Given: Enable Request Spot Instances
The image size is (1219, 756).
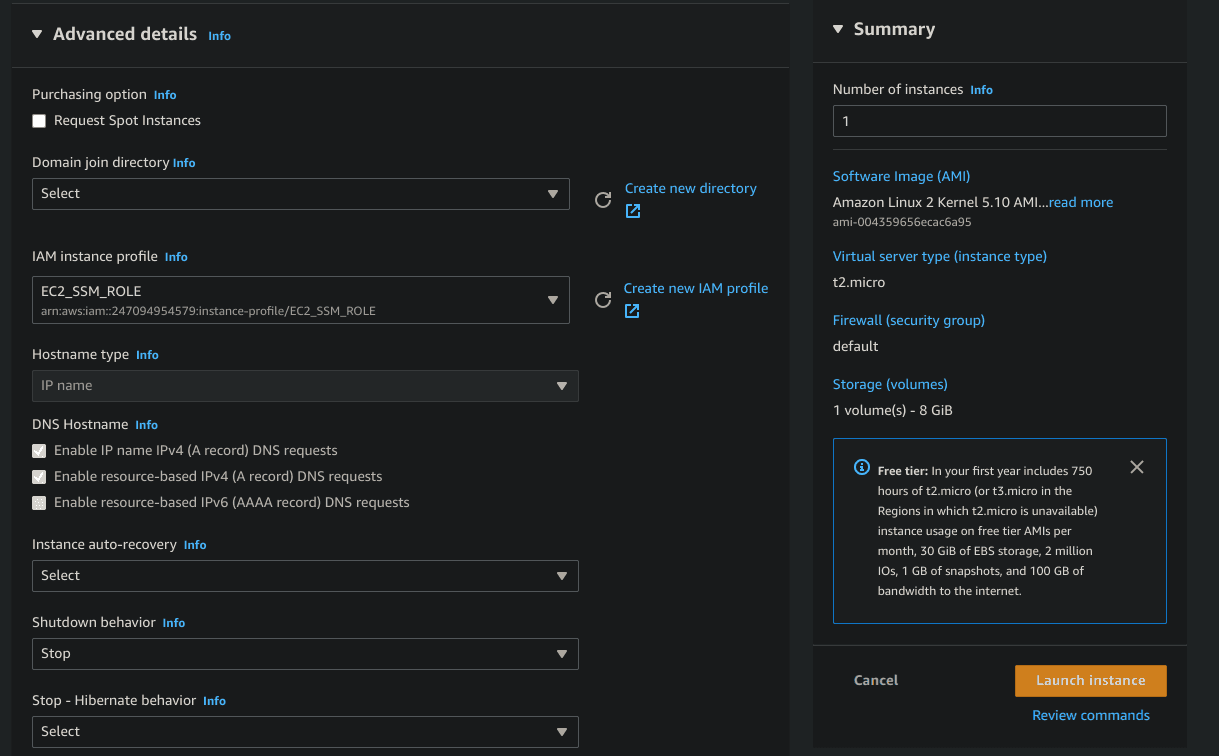Looking at the screenshot, I should 38,120.
